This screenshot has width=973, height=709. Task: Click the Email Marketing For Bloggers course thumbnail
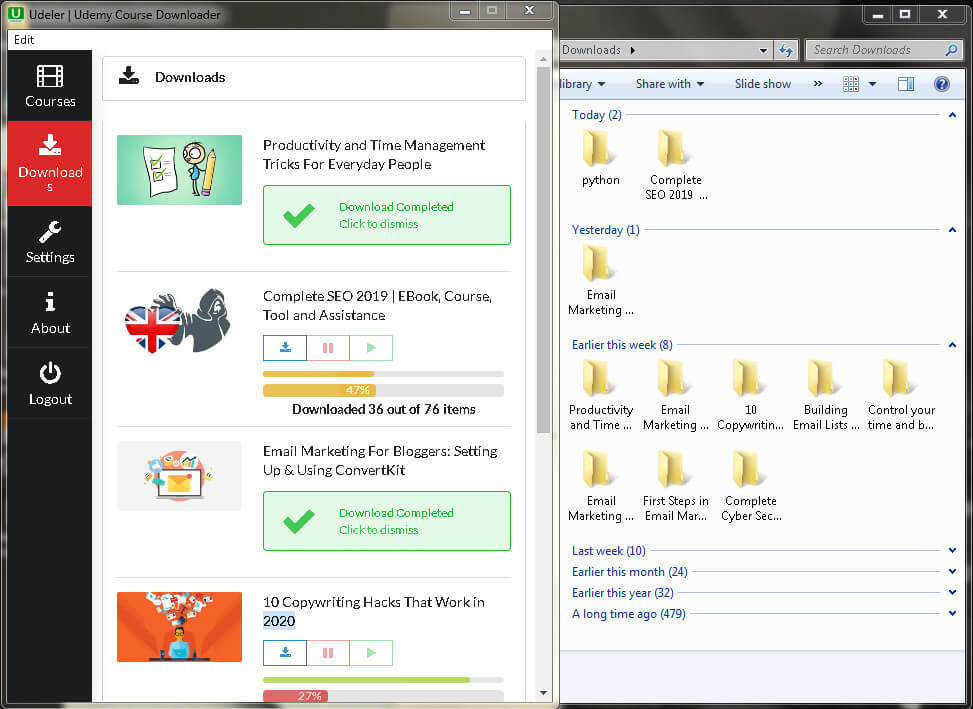[x=179, y=476]
